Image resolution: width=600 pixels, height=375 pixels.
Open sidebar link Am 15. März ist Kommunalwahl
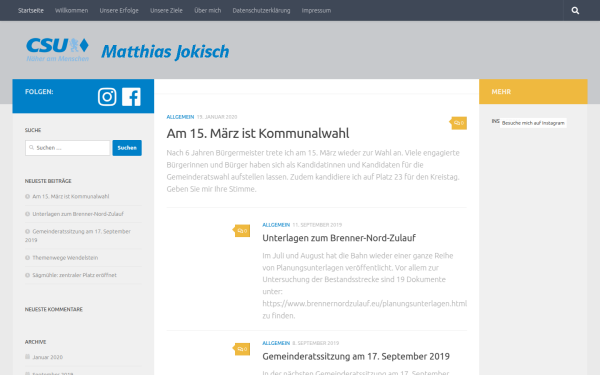pyautogui.click(x=71, y=196)
